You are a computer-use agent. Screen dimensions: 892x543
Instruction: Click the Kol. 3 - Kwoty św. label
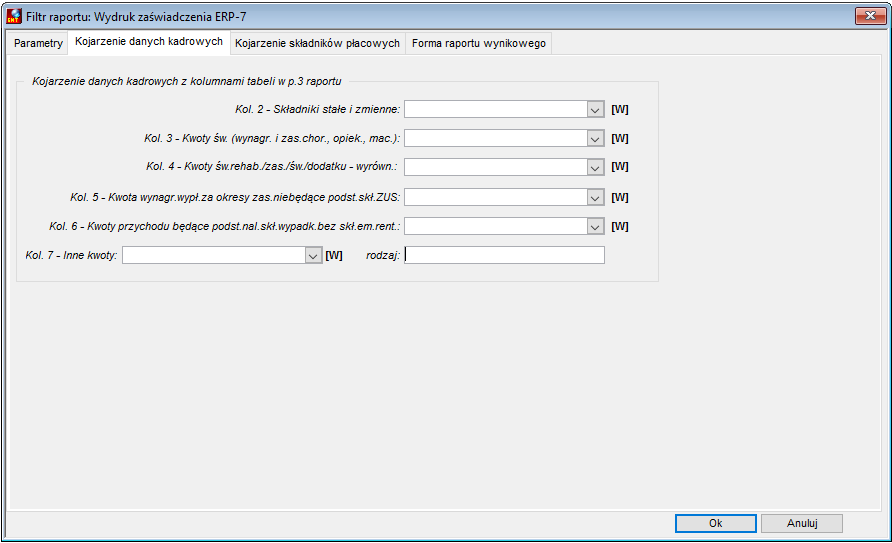(272, 138)
